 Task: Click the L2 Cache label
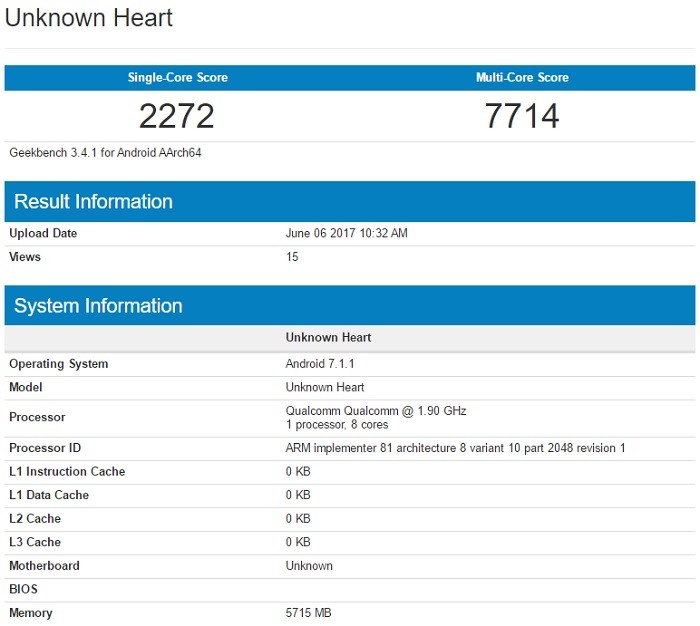[35, 518]
